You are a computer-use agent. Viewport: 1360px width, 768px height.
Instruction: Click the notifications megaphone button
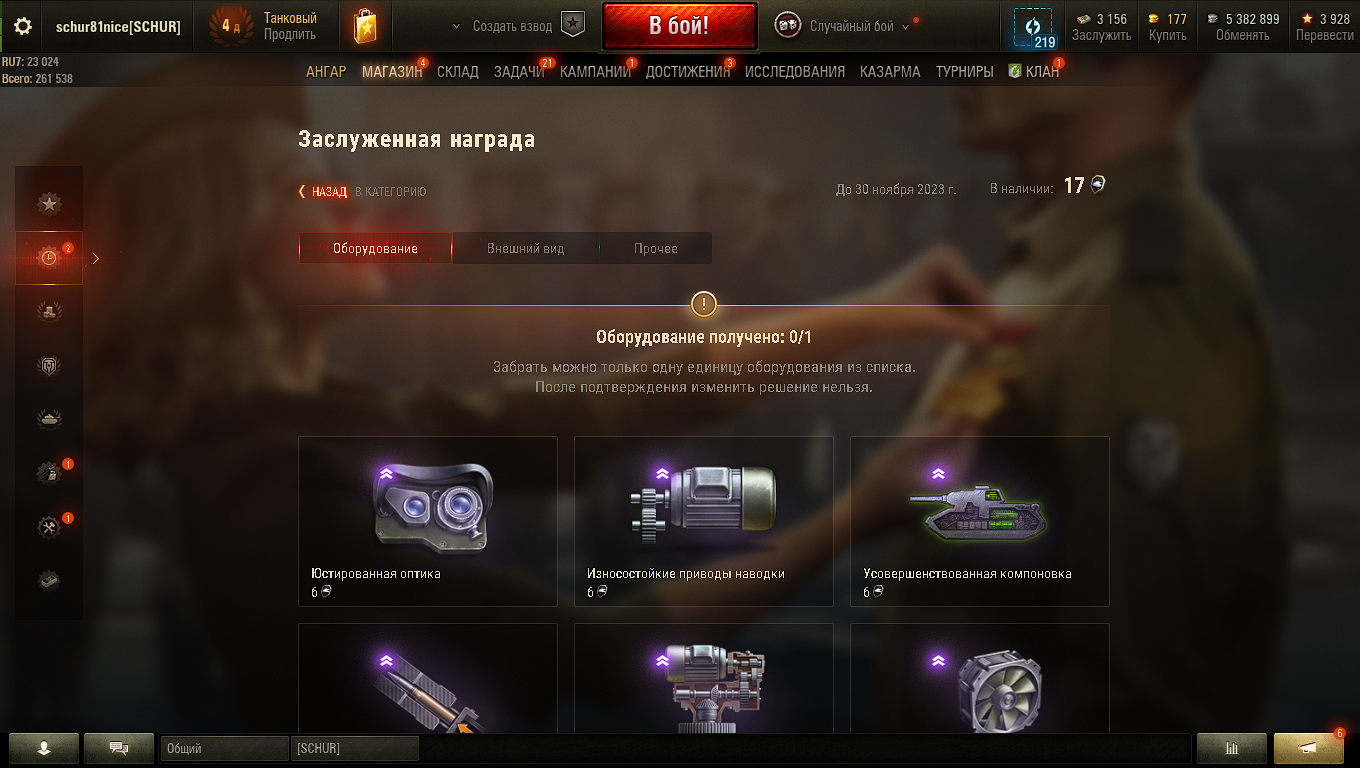[1308, 747]
